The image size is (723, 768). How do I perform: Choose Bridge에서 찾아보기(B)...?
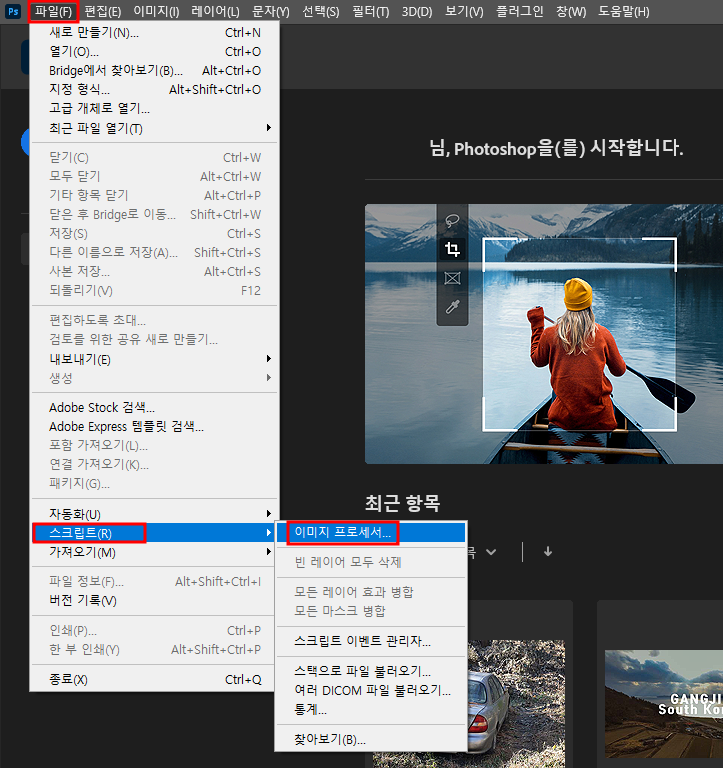pos(154,71)
